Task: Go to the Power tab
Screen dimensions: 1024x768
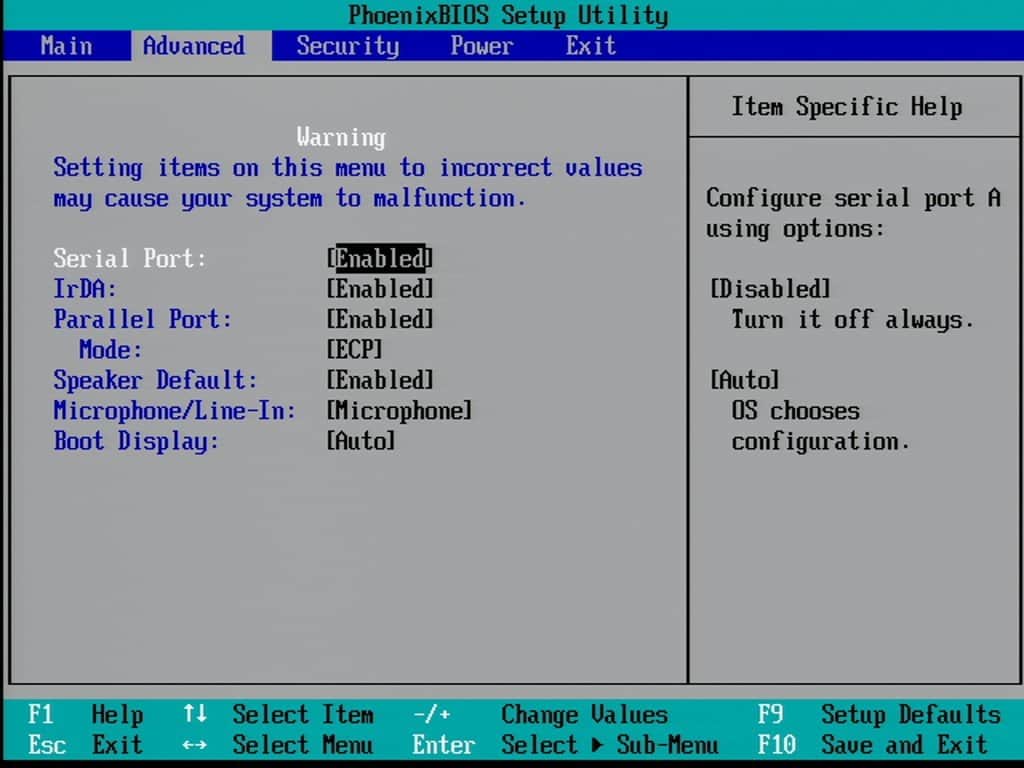Action: point(482,46)
